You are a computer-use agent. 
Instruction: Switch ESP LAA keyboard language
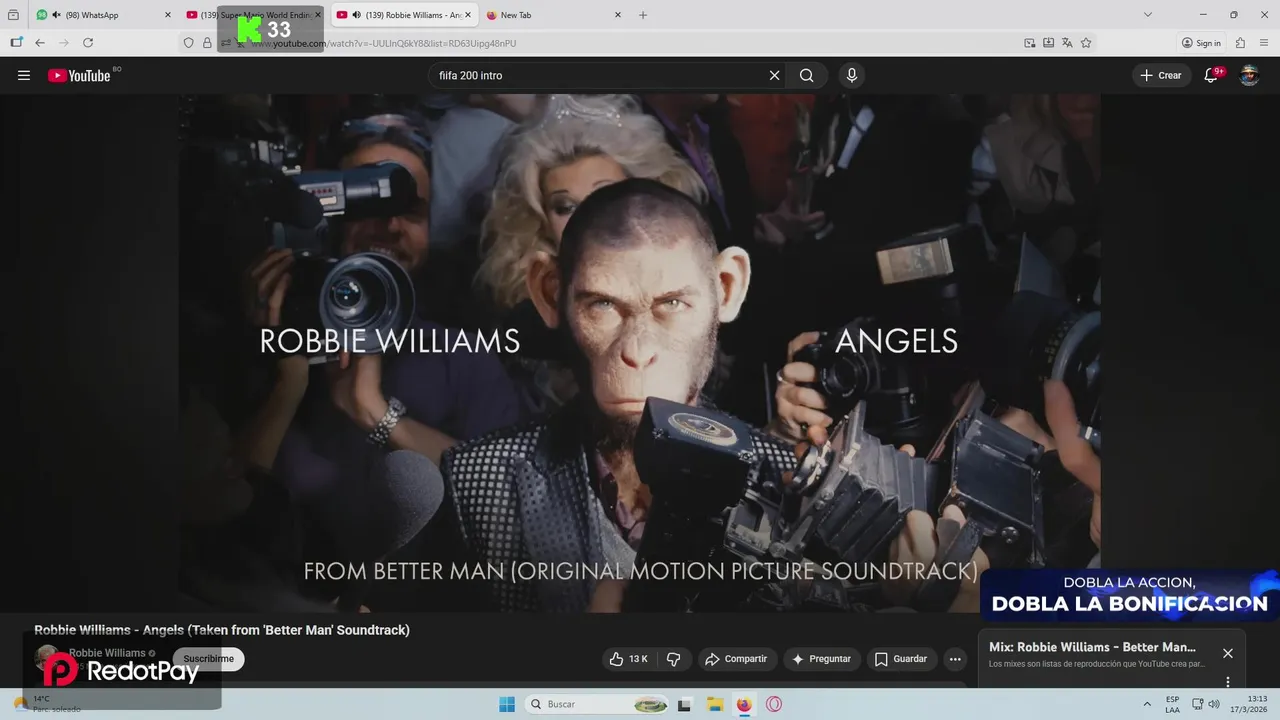(x=1172, y=704)
